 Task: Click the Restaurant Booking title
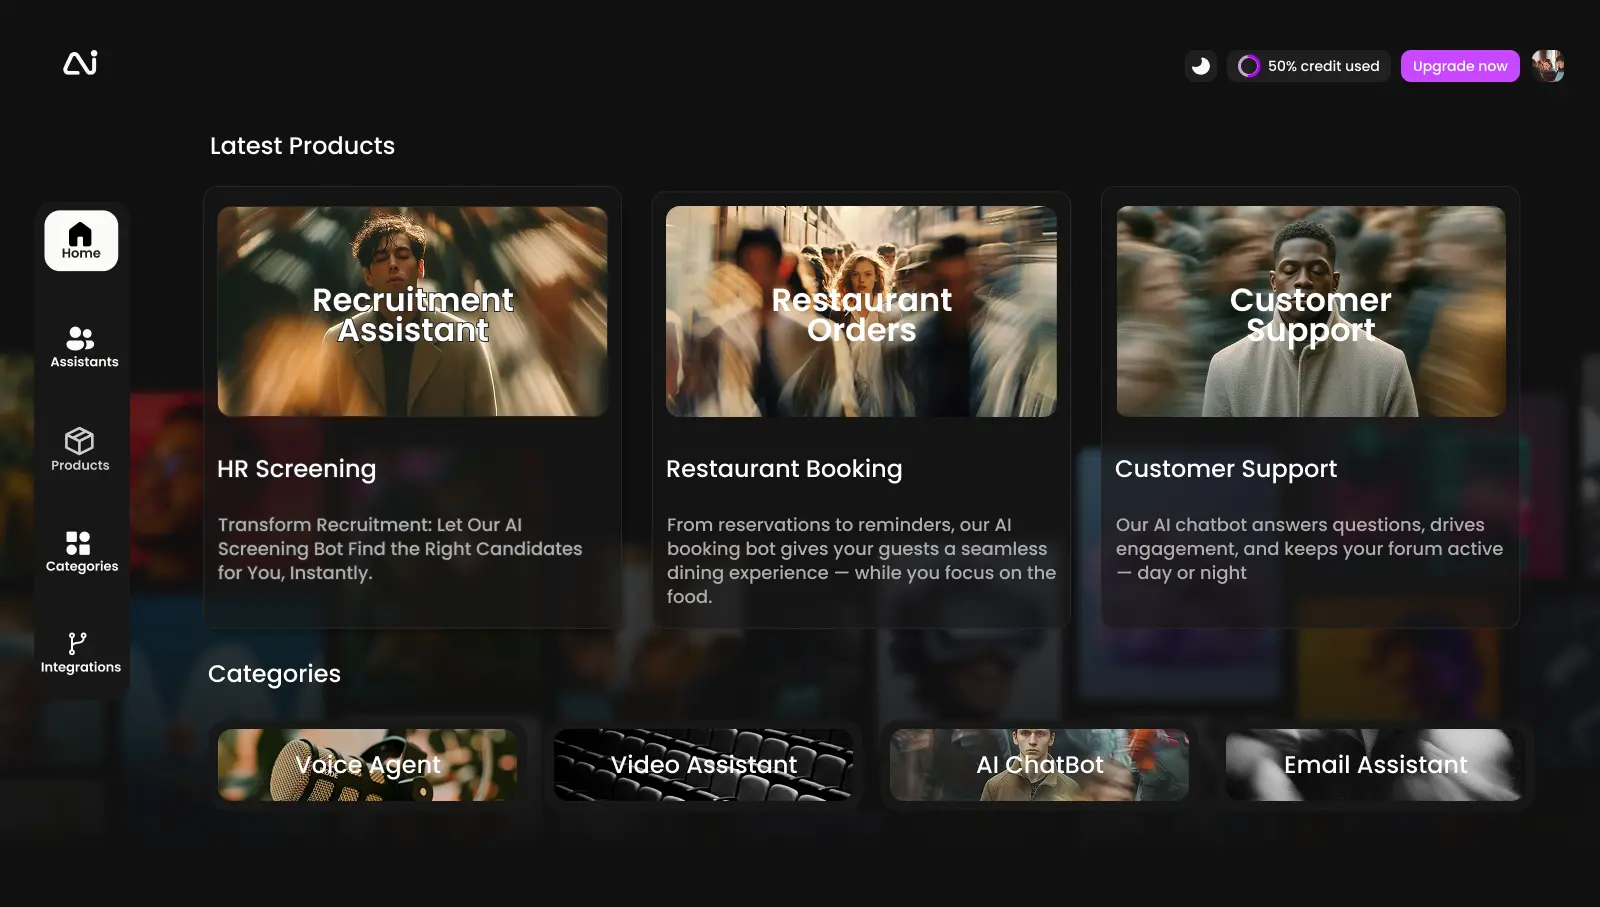click(784, 469)
